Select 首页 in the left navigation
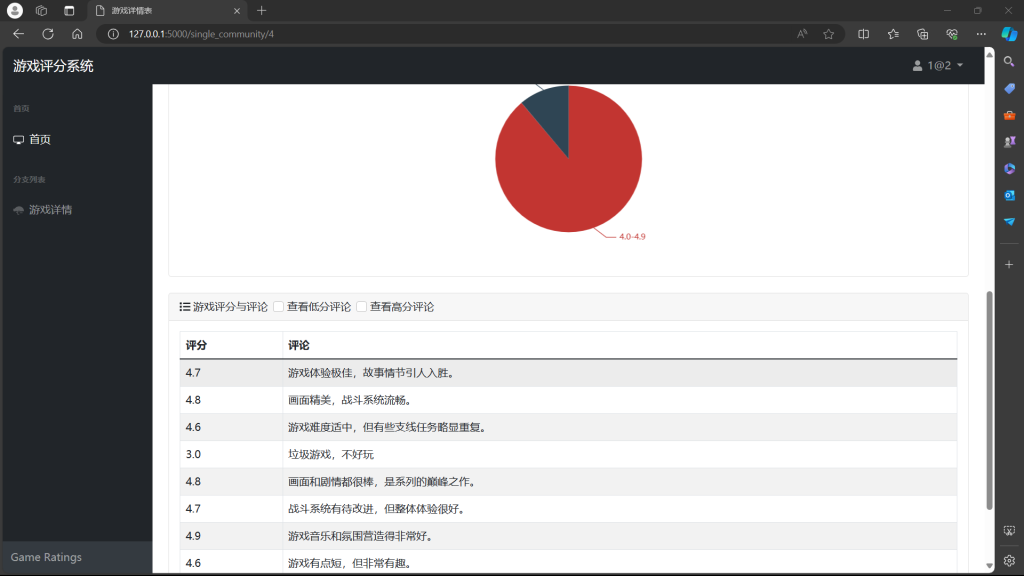Image resolution: width=1024 pixels, height=576 pixels. tap(40, 140)
